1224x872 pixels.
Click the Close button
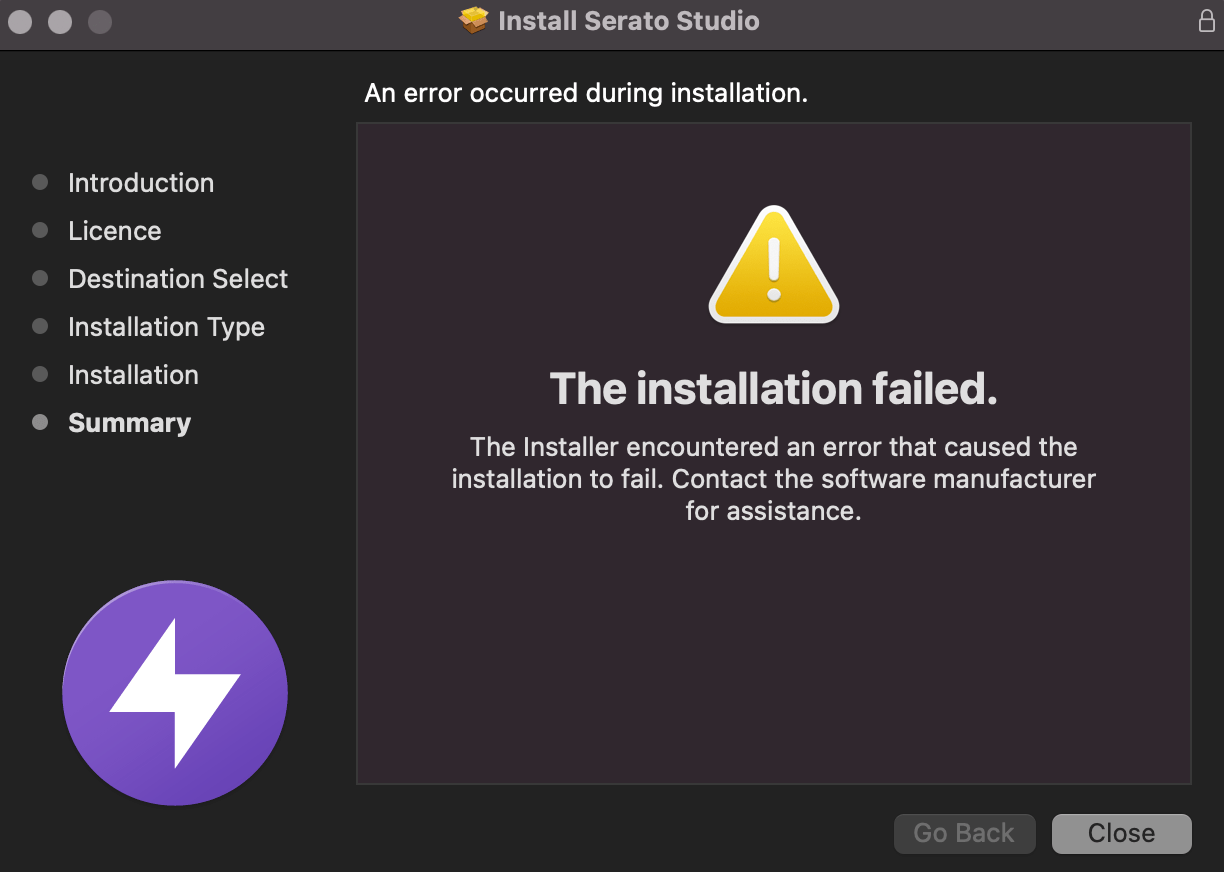coord(1121,833)
